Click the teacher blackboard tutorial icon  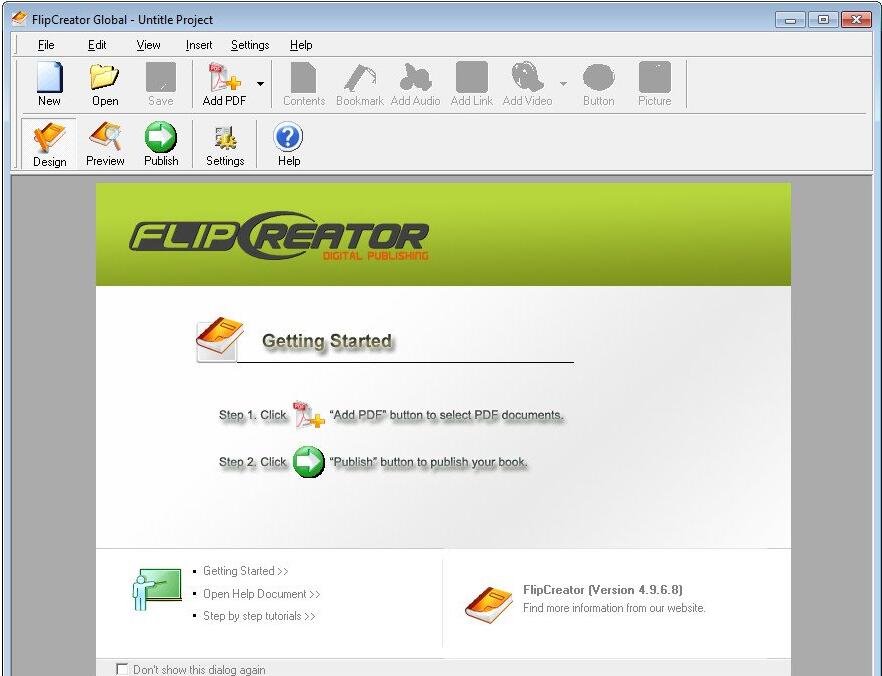click(x=157, y=589)
